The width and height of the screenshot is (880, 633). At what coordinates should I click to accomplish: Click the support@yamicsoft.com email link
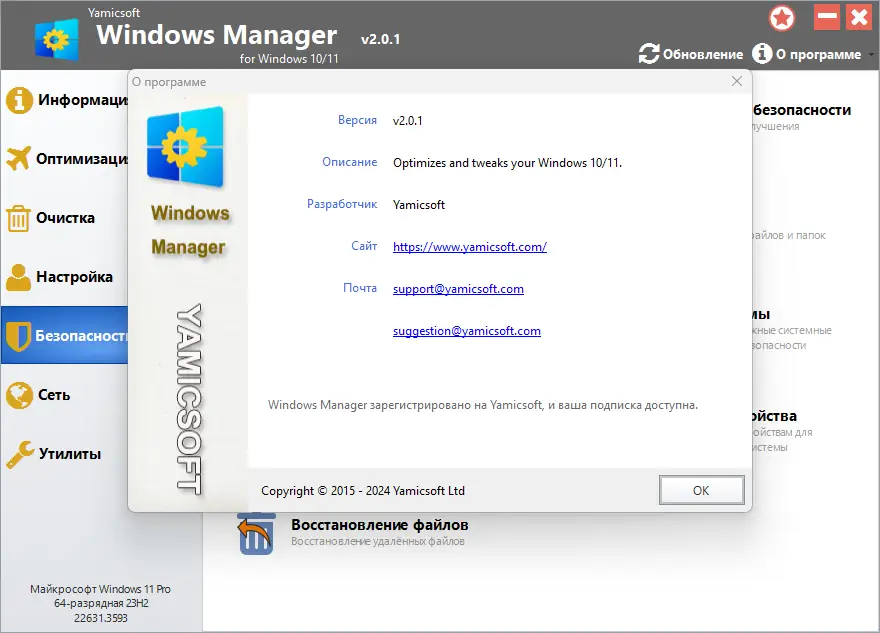coord(458,289)
